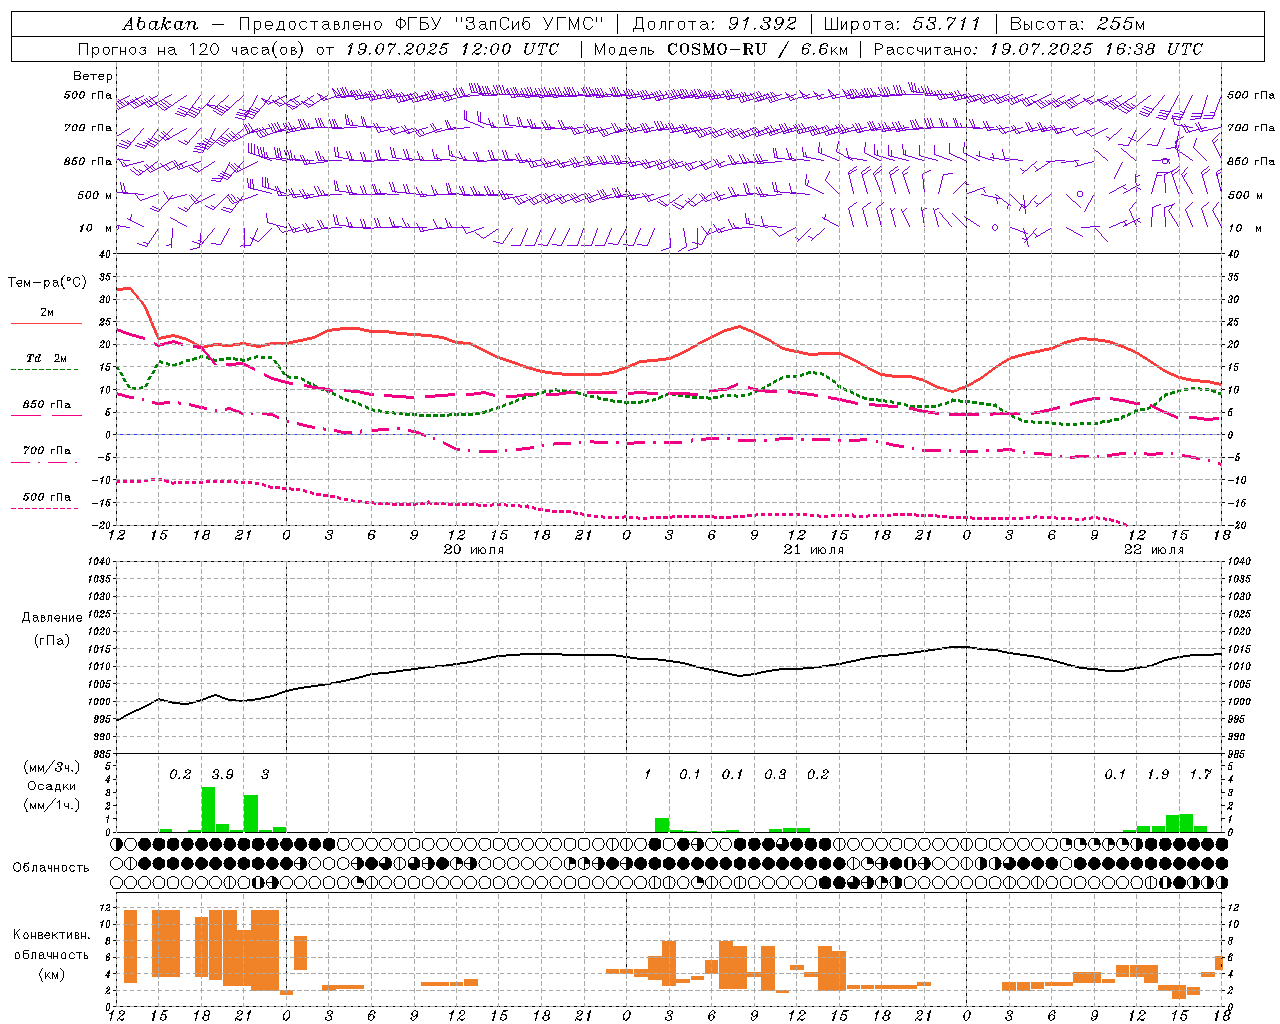Viewport: 1280px width, 1024px height.
Task: Click the 'Прогноз на 120 часа(ов)' forecast text
Action: coord(193,49)
